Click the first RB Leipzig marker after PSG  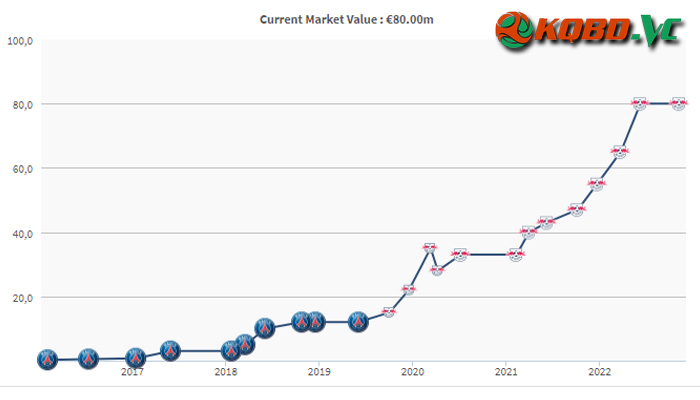pos(388,312)
